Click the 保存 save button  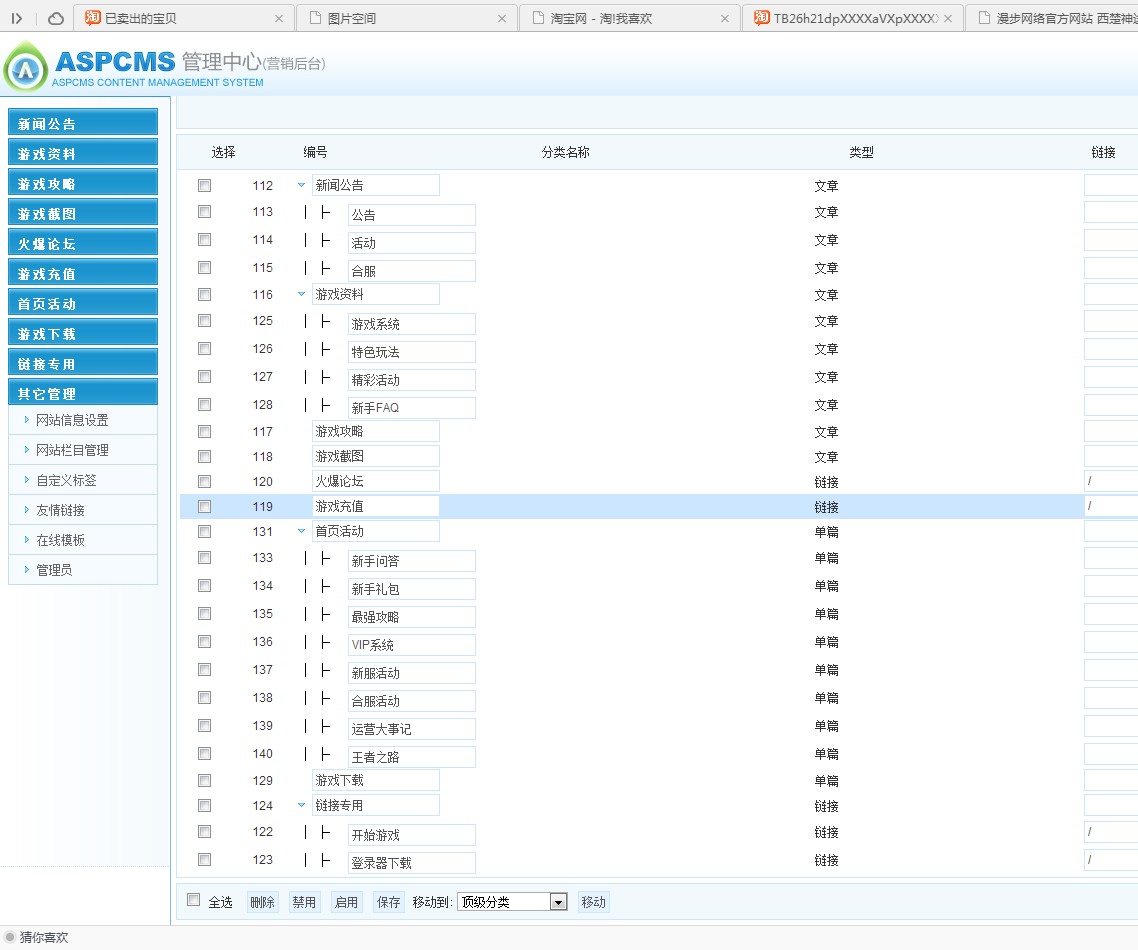(x=388, y=902)
